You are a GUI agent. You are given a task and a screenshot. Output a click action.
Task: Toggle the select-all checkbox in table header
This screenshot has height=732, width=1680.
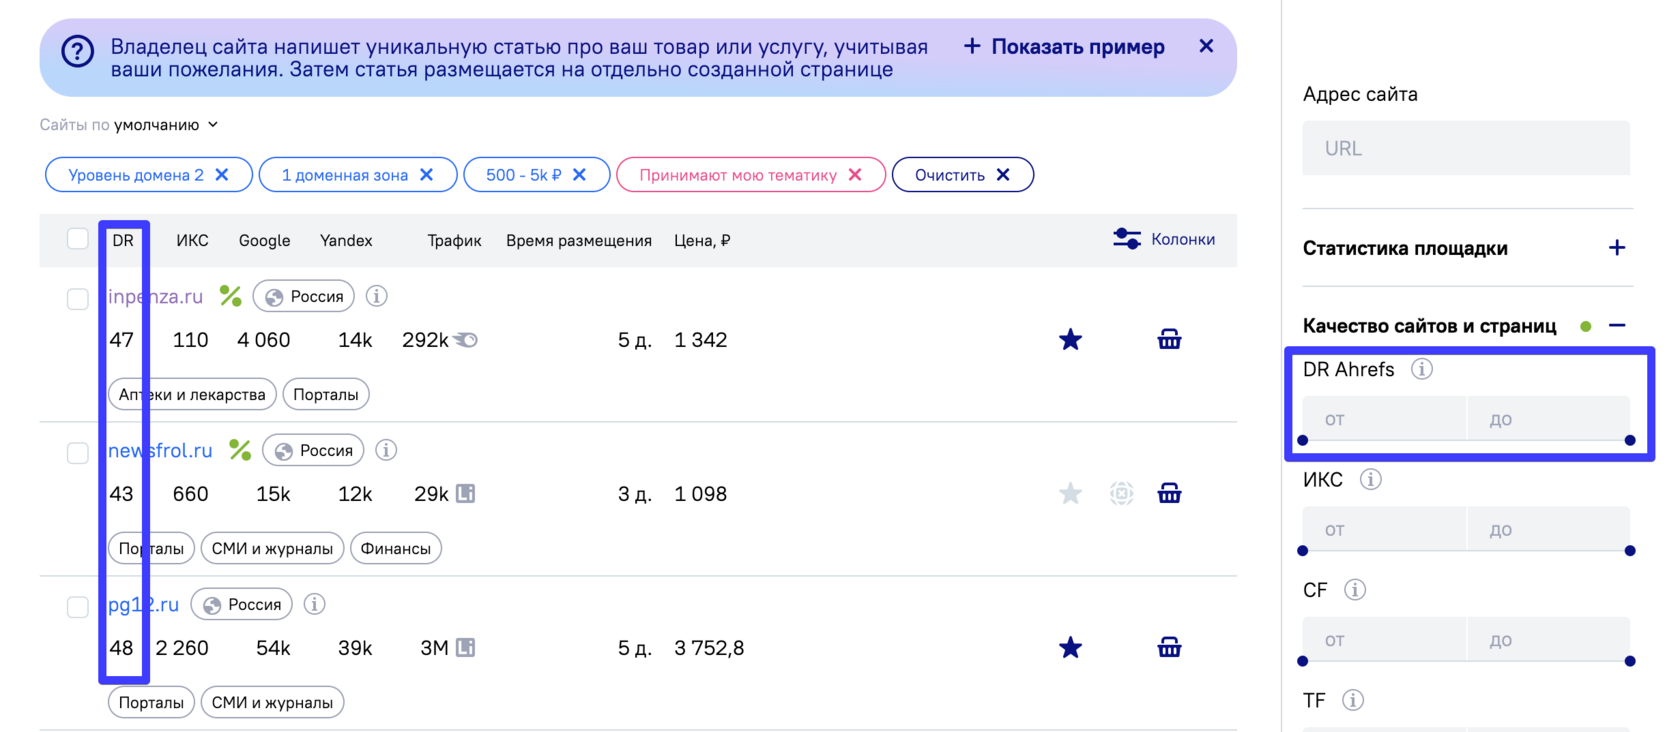78,239
